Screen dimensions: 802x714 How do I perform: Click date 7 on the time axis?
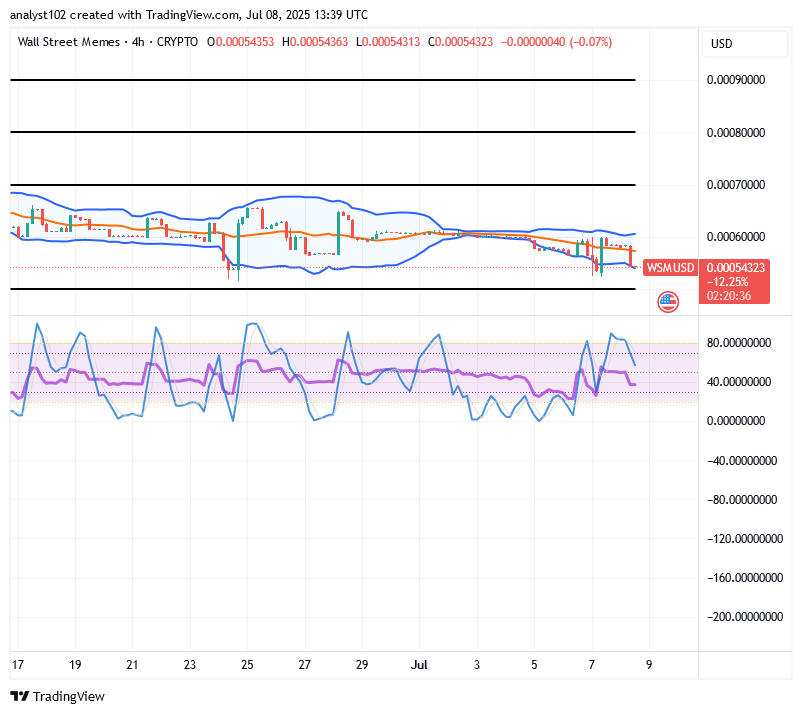(591, 665)
